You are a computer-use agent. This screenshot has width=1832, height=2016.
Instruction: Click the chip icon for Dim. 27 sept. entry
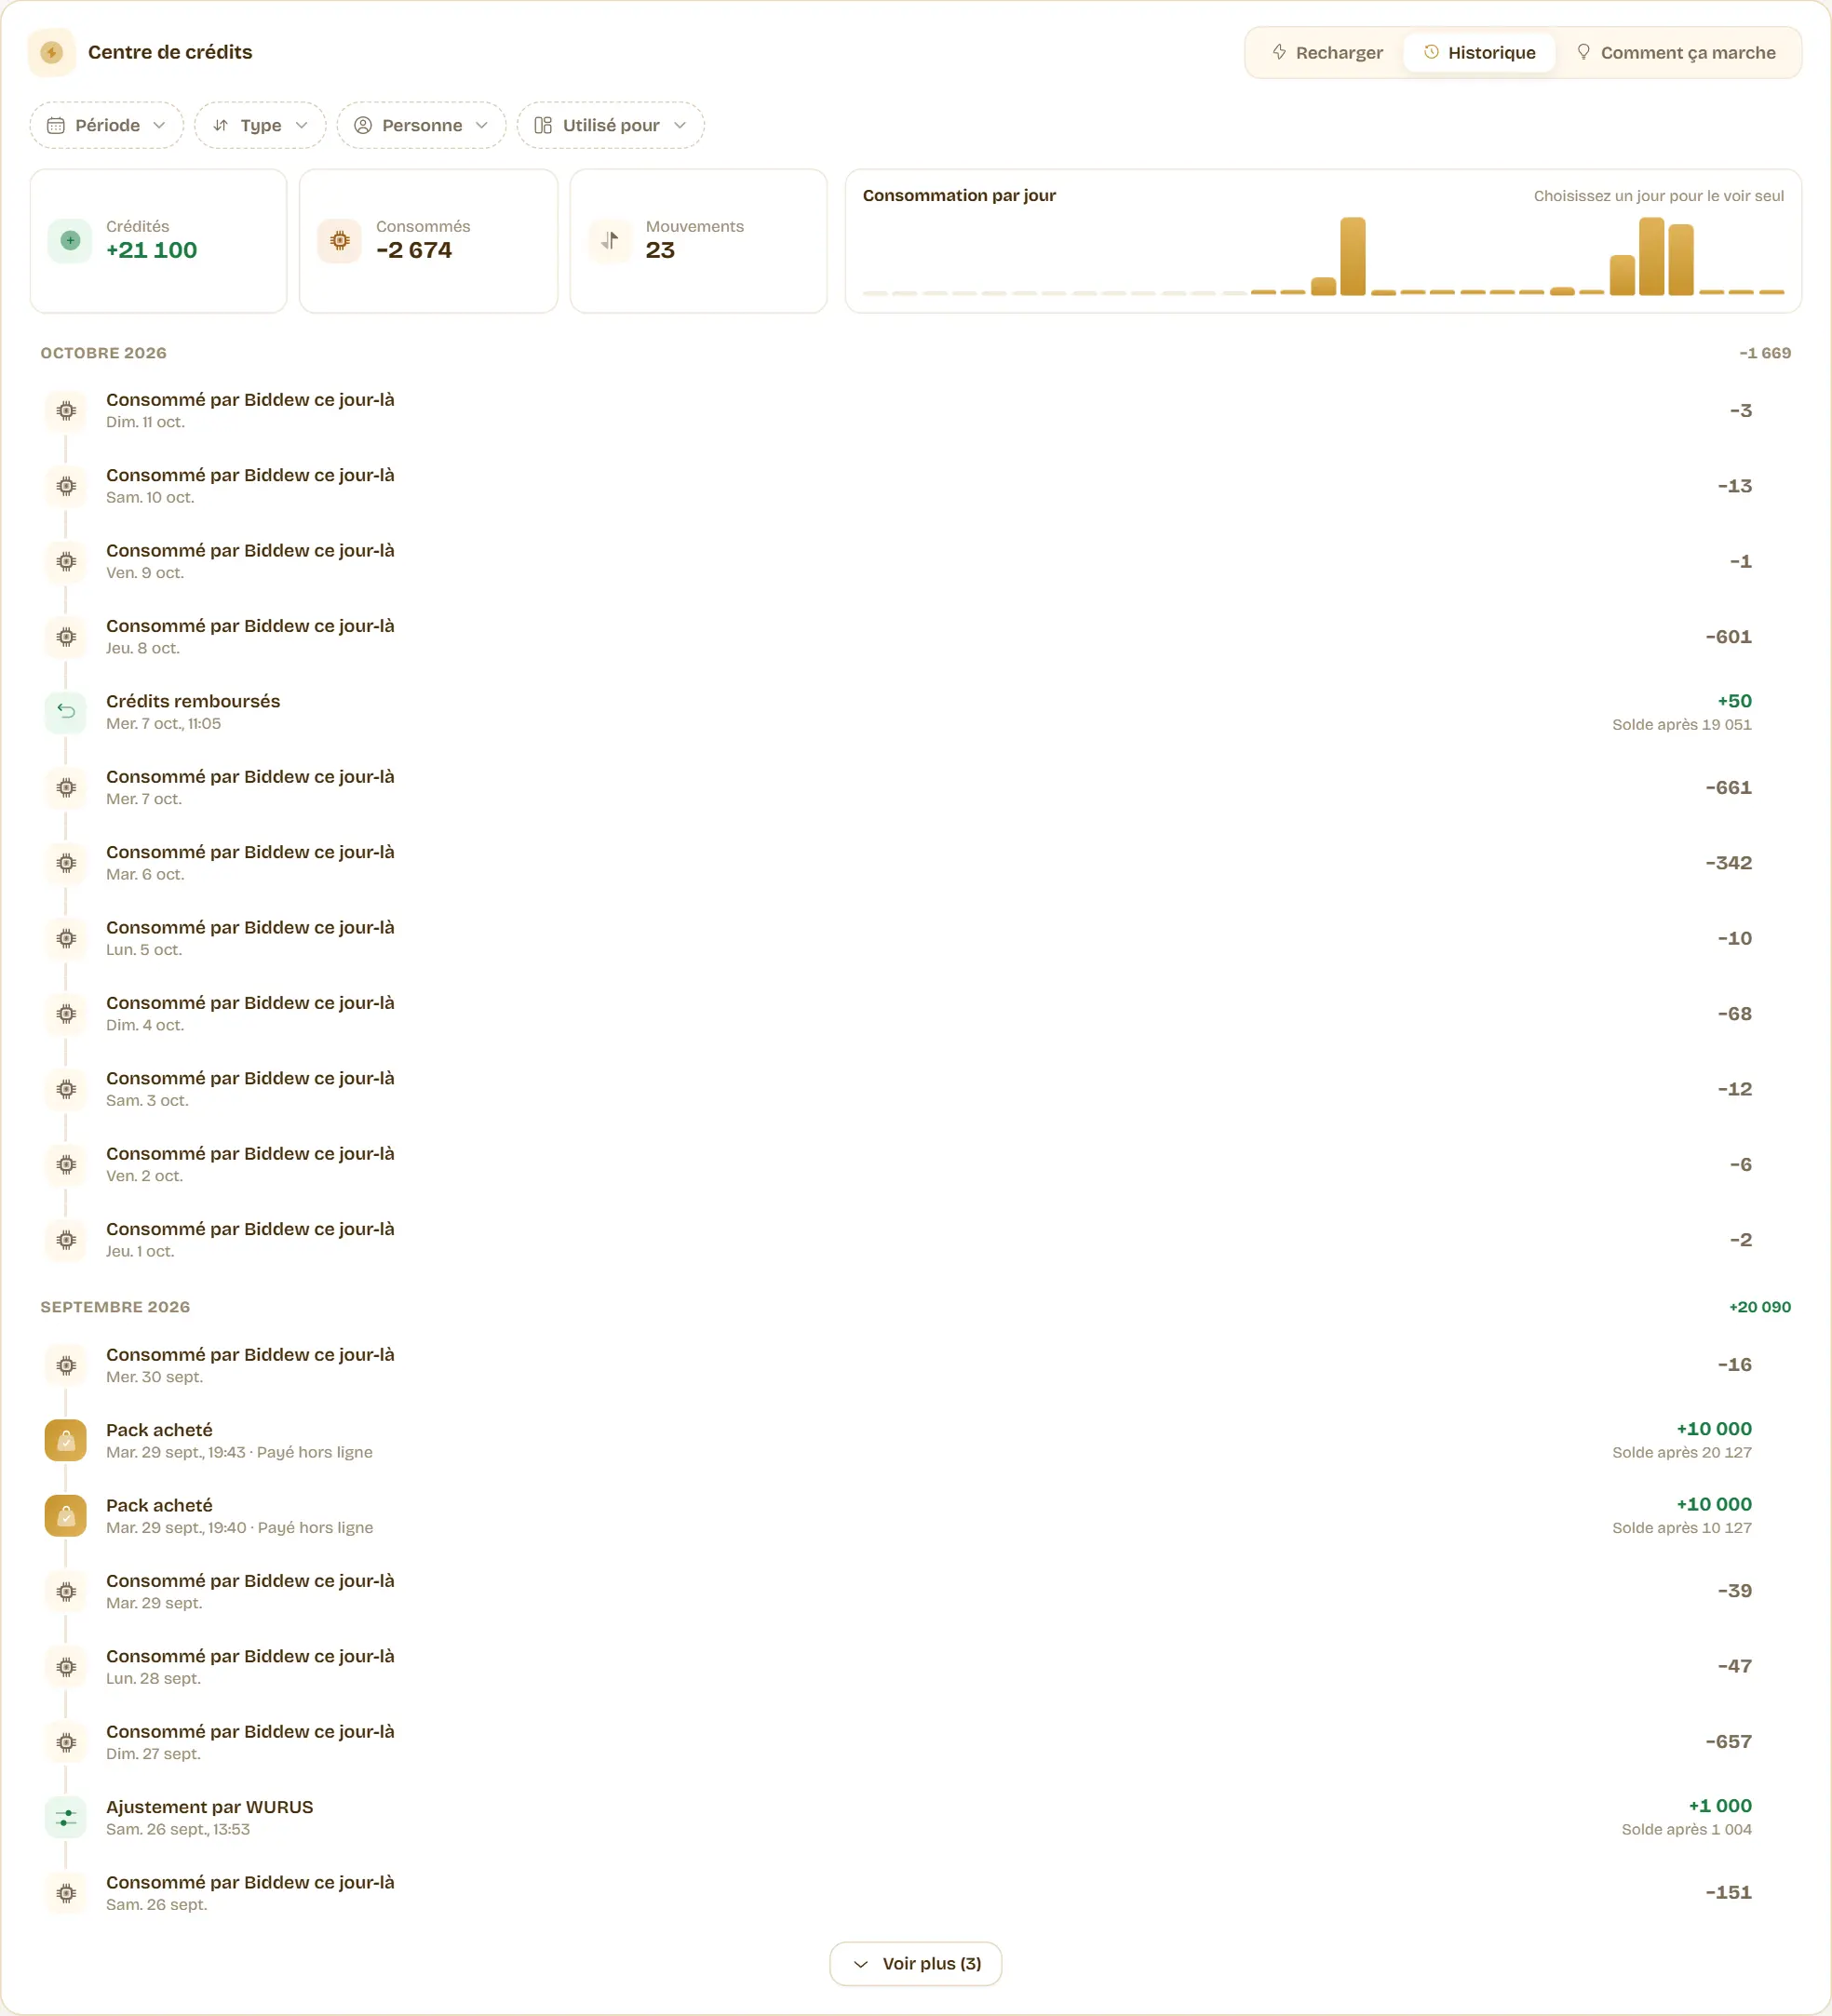click(66, 1742)
